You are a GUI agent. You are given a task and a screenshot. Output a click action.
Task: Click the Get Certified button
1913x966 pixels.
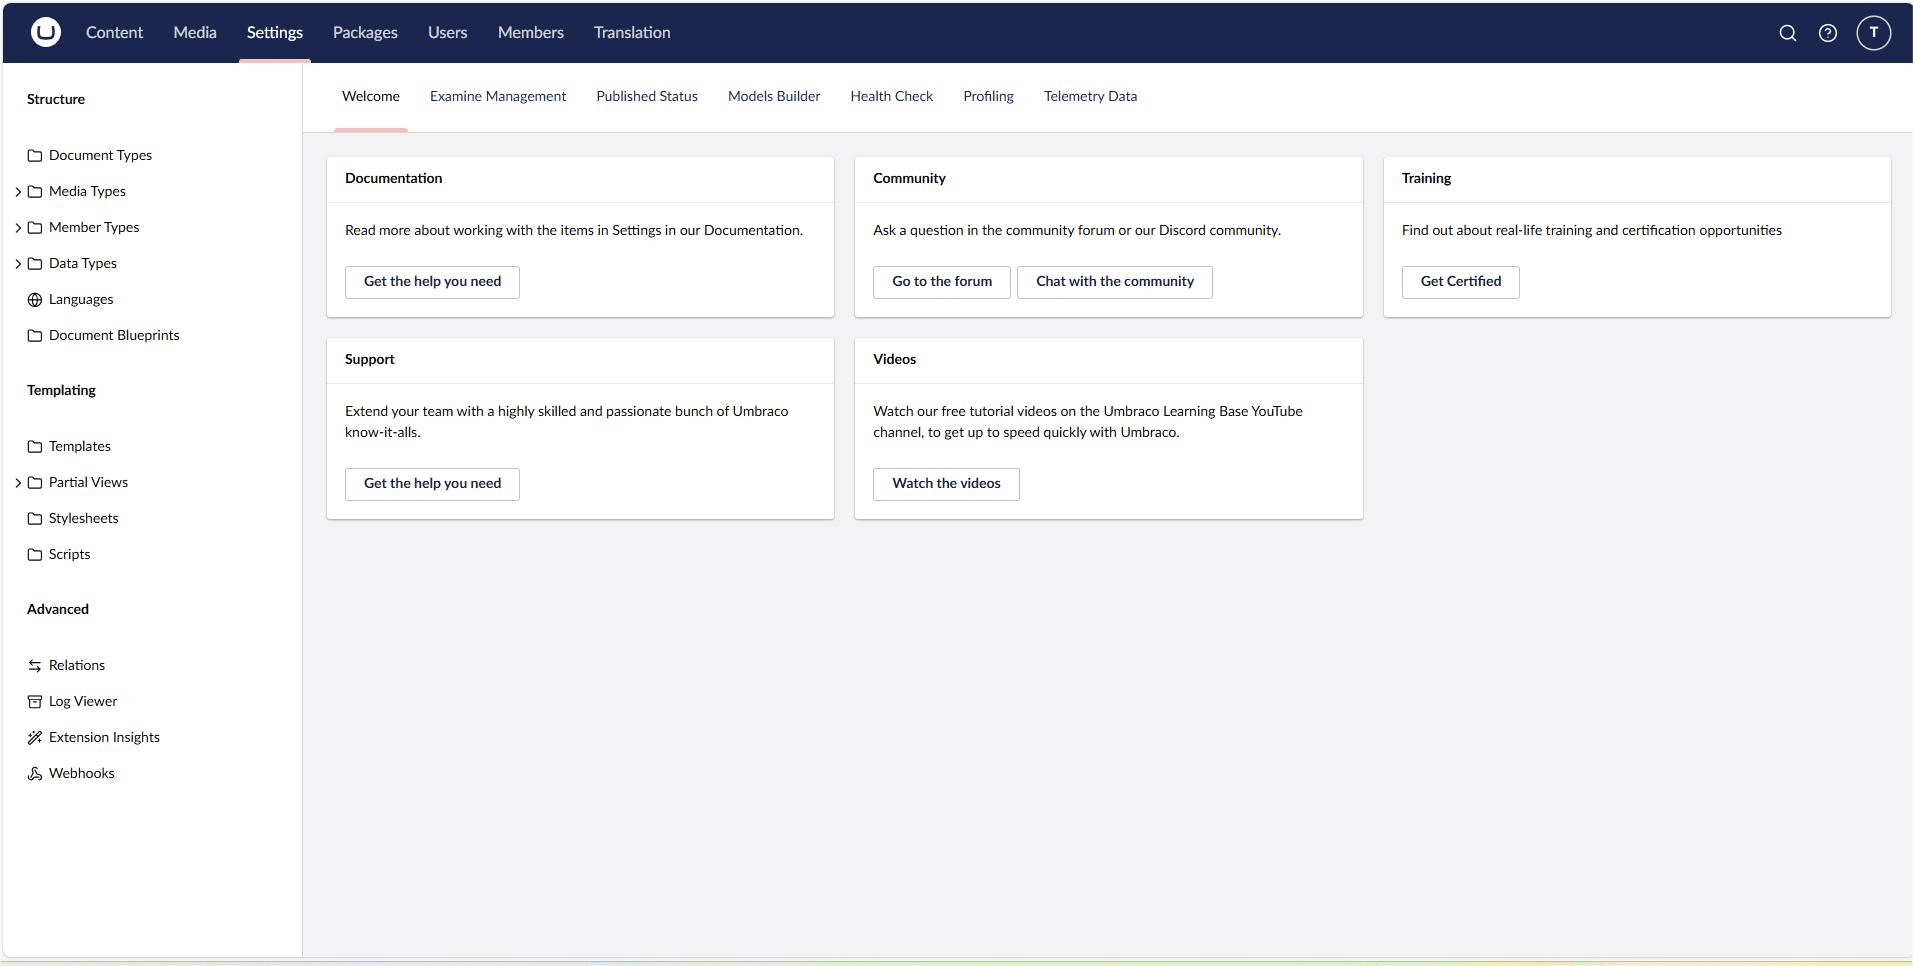point(1459,282)
